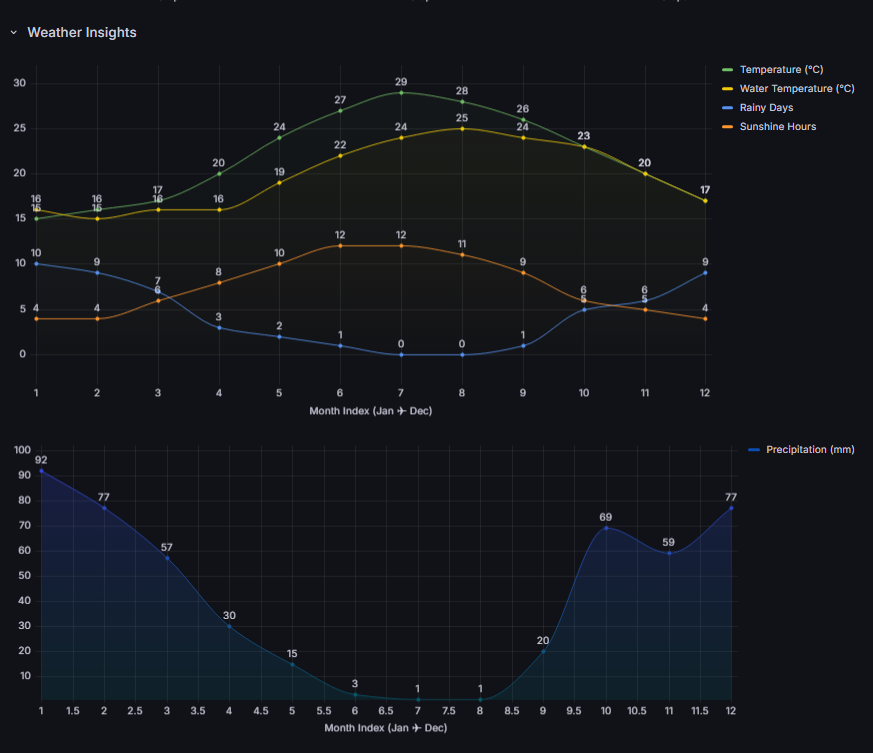Toggle the Water Temperature (°C) legend label
This screenshot has width=873, height=753.
tap(797, 89)
